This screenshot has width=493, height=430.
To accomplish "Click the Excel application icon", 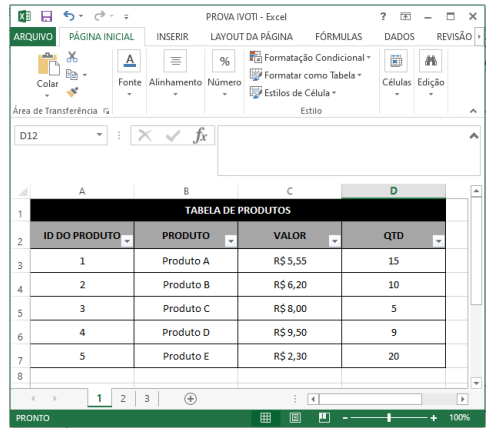I will click(x=24, y=16).
